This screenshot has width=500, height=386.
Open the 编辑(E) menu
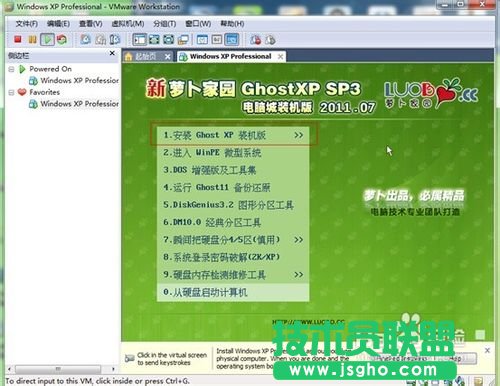click(58, 24)
